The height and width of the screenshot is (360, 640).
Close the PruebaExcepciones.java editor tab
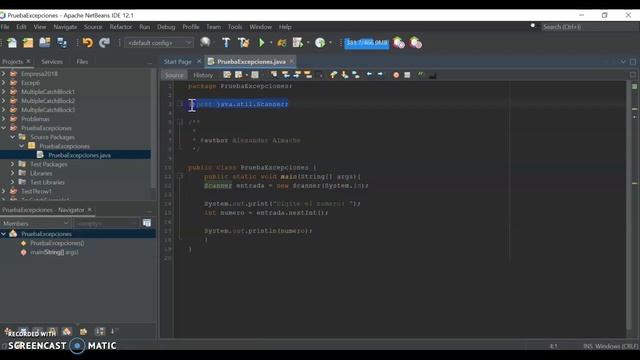291,61
